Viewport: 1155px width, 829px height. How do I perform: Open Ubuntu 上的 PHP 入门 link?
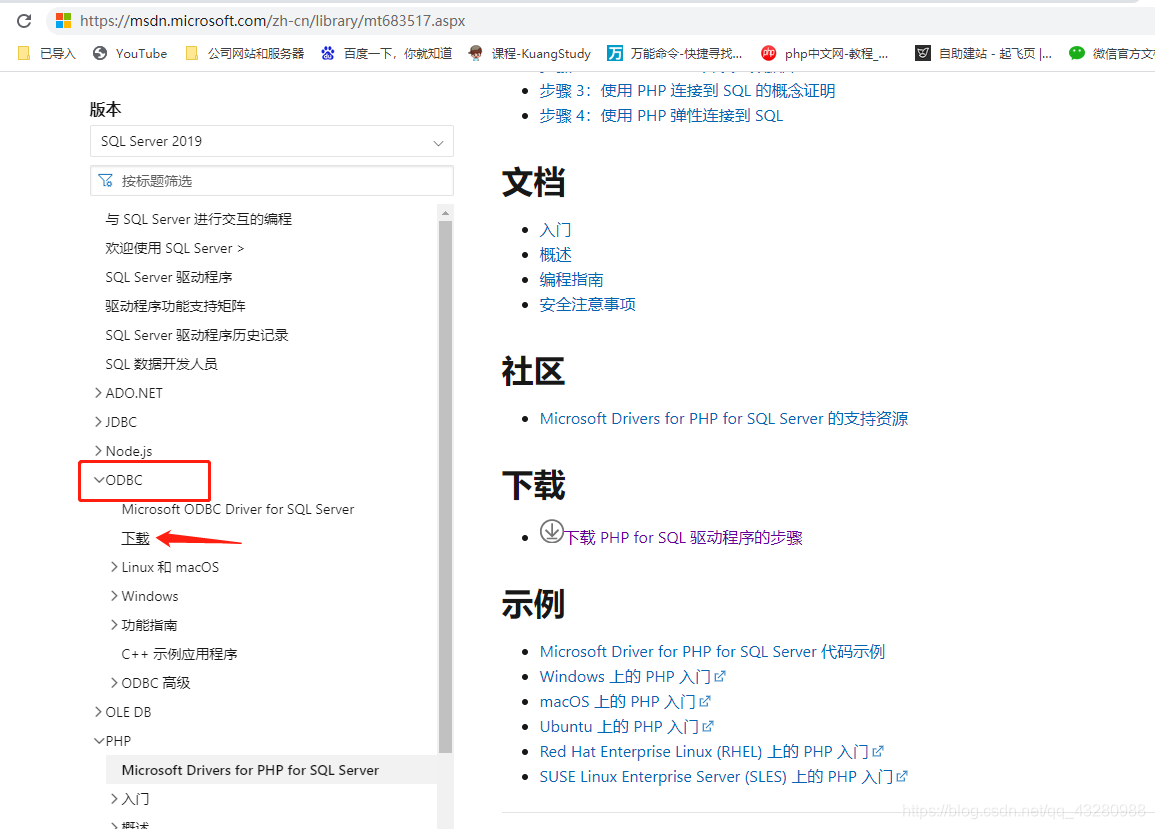click(x=619, y=727)
